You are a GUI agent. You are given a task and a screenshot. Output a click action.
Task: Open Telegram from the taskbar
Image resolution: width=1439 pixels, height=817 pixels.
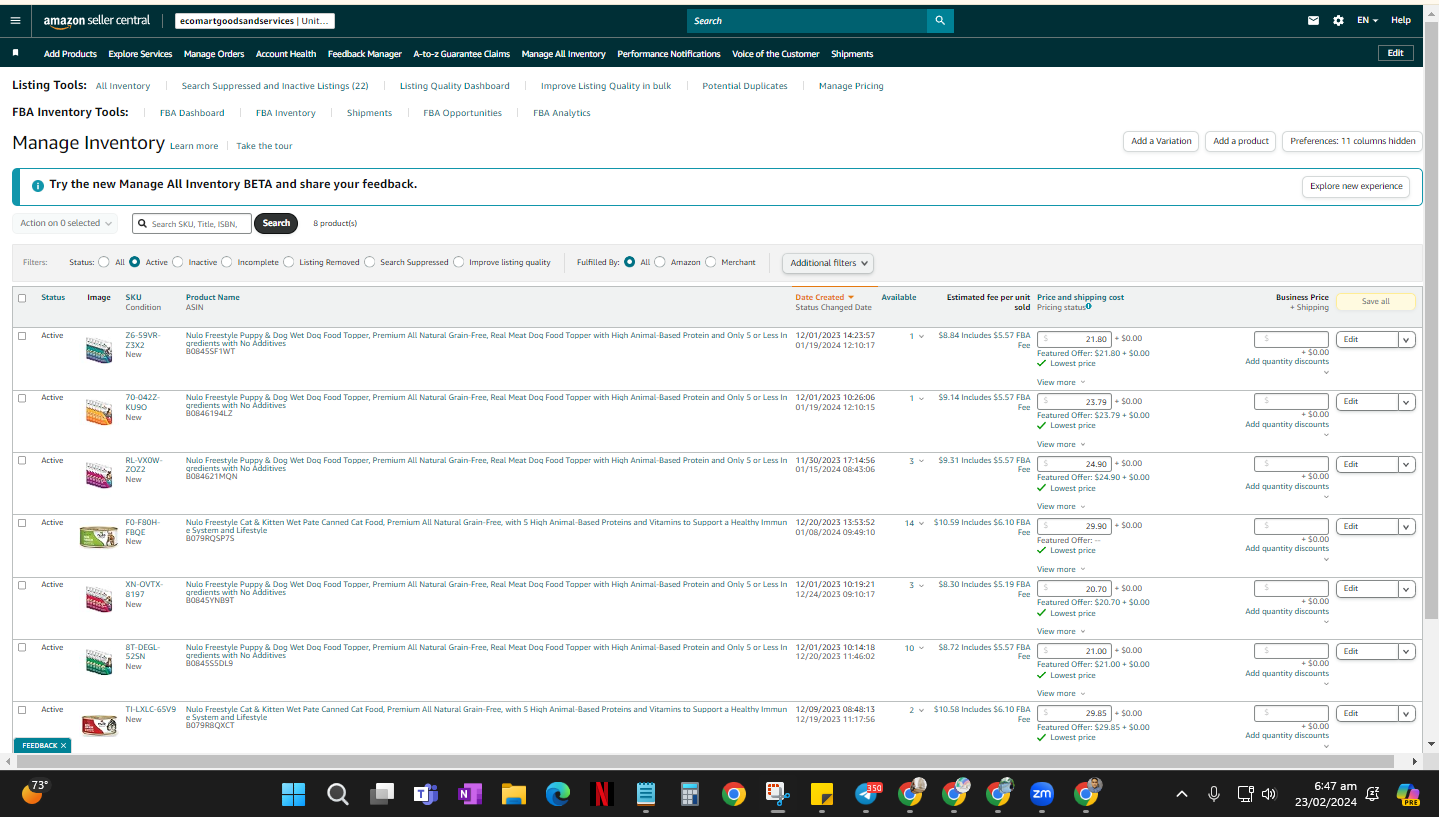pos(868,794)
